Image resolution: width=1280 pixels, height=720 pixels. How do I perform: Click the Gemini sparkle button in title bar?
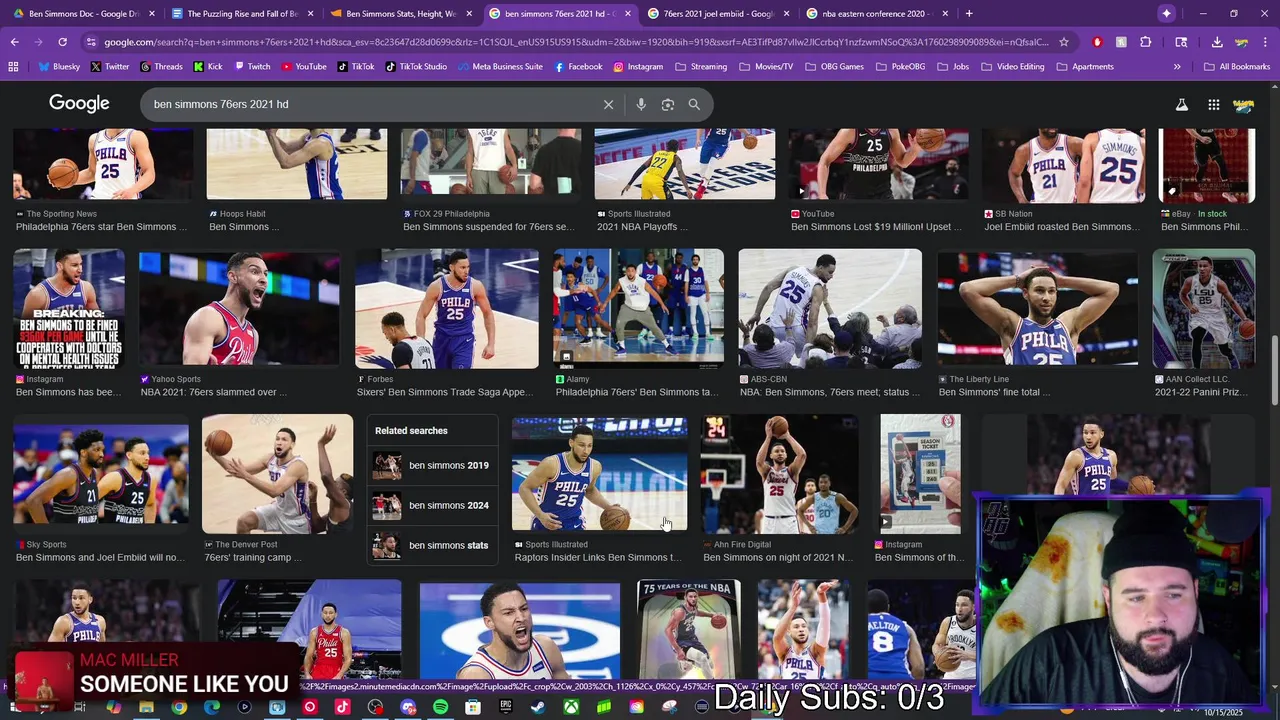click(1166, 13)
